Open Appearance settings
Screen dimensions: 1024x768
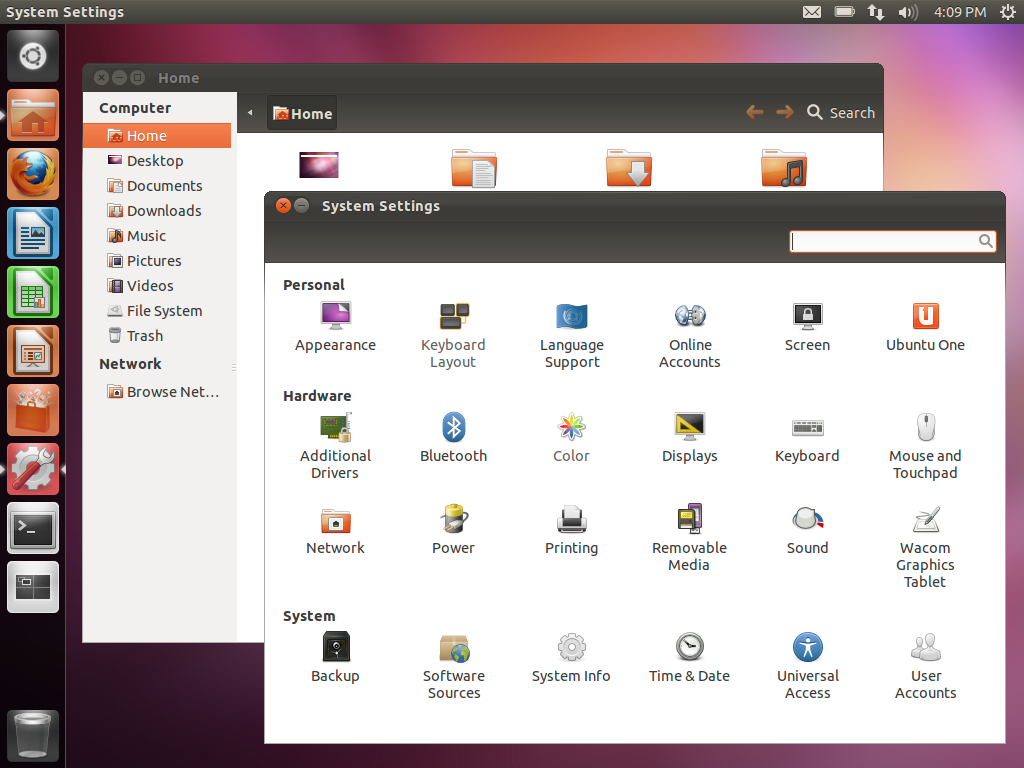[x=335, y=327]
